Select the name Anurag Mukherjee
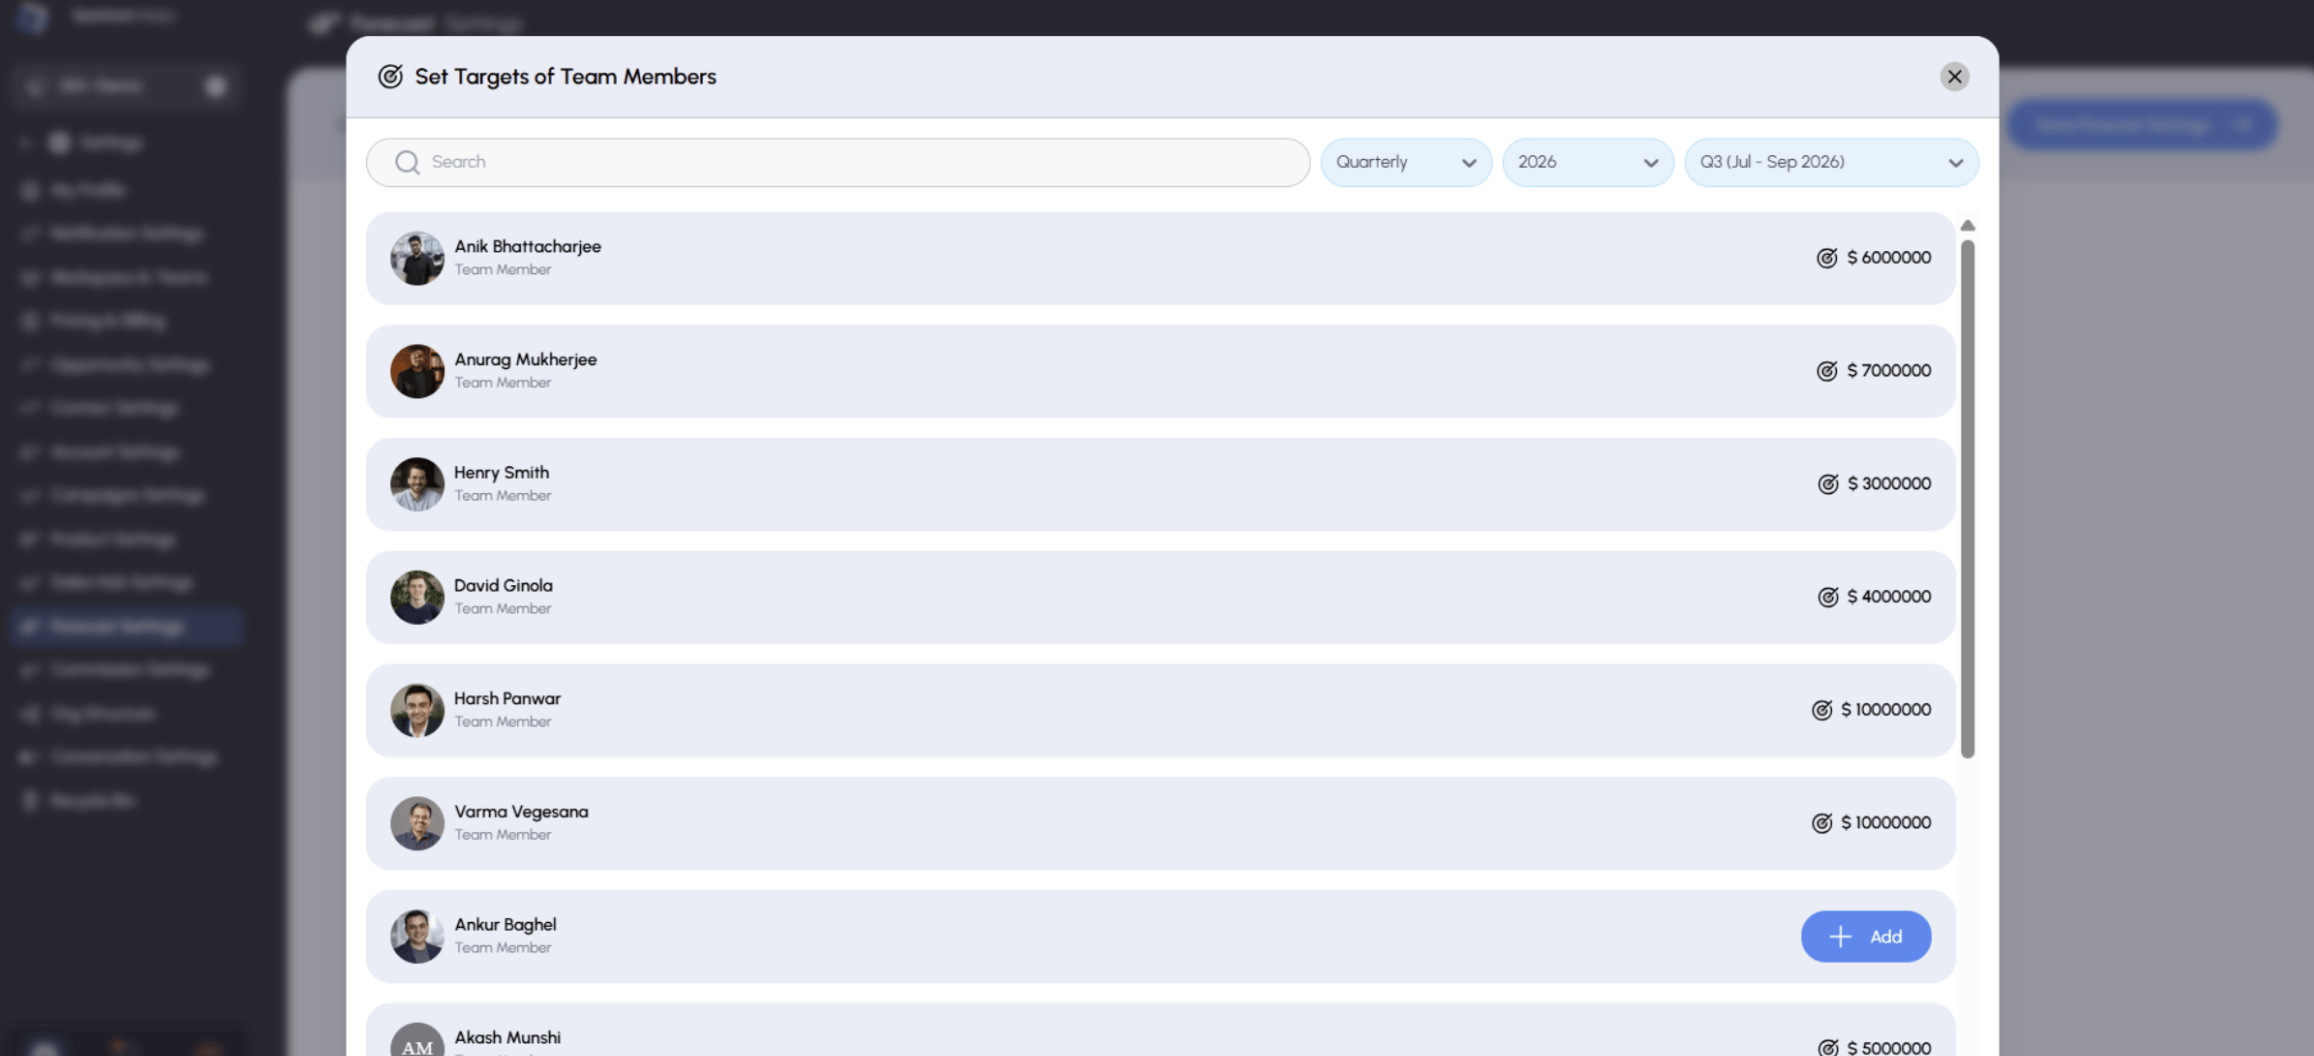The image size is (2314, 1056). pyautogui.click(x=525, y=360)
